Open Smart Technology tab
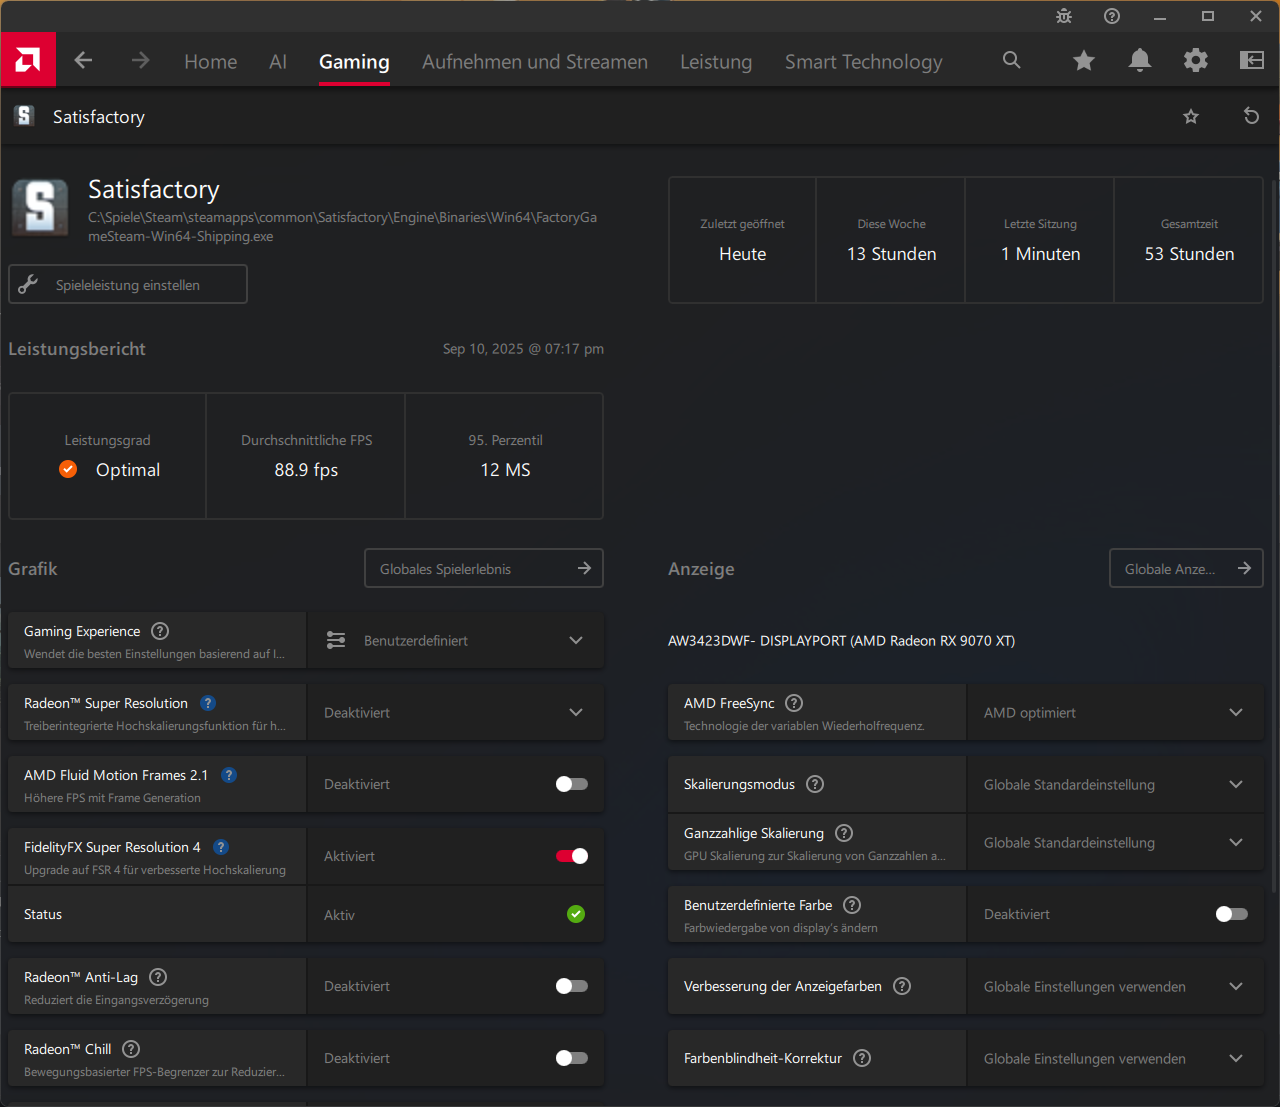Viewport: 1280px width, 1107px height. pyautogui.click(x=864, y=62)
